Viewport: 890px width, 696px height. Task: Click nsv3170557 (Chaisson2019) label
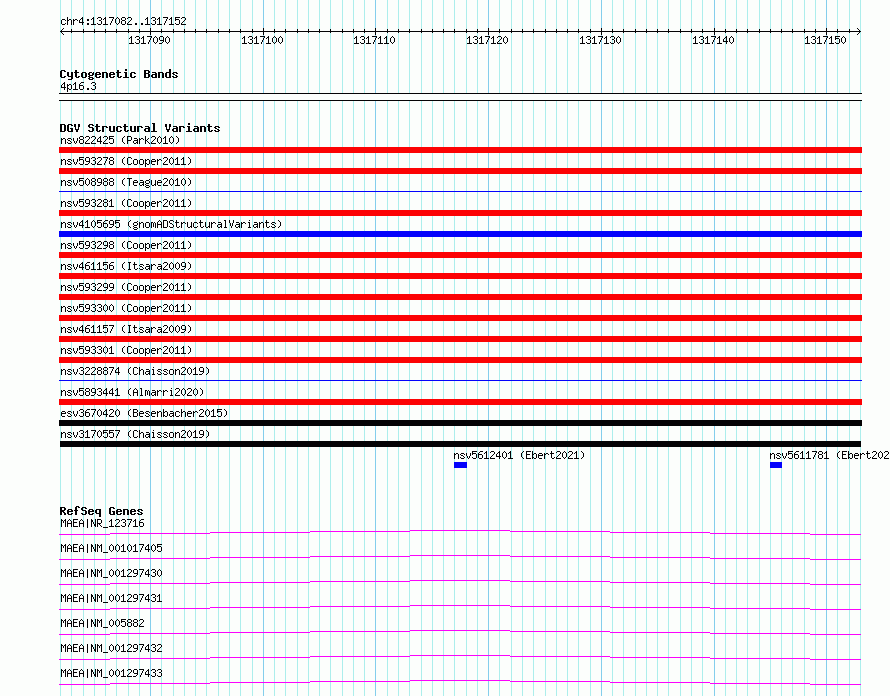tap(135, 434)
